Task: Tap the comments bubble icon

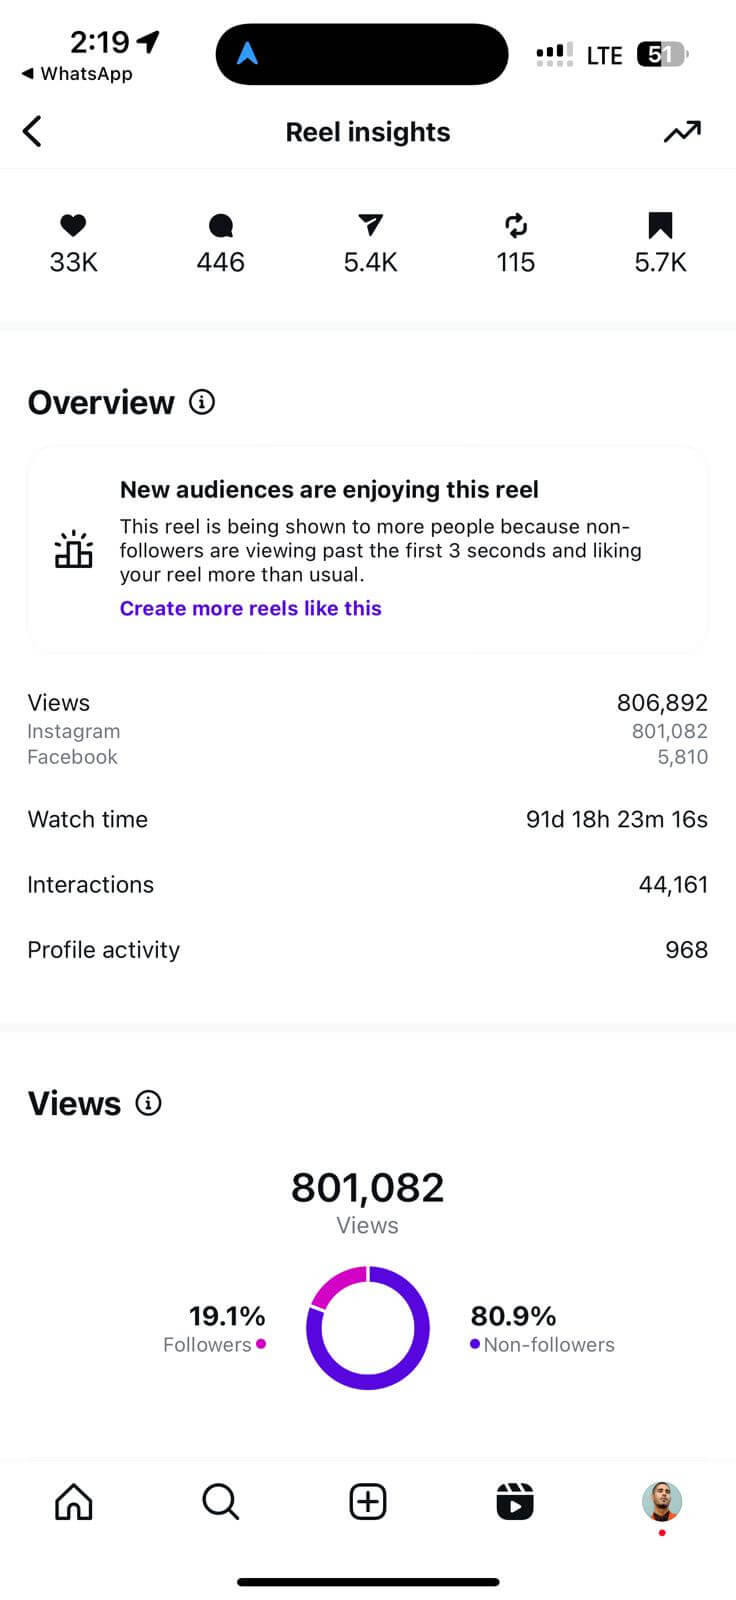Action: [221, 226]
